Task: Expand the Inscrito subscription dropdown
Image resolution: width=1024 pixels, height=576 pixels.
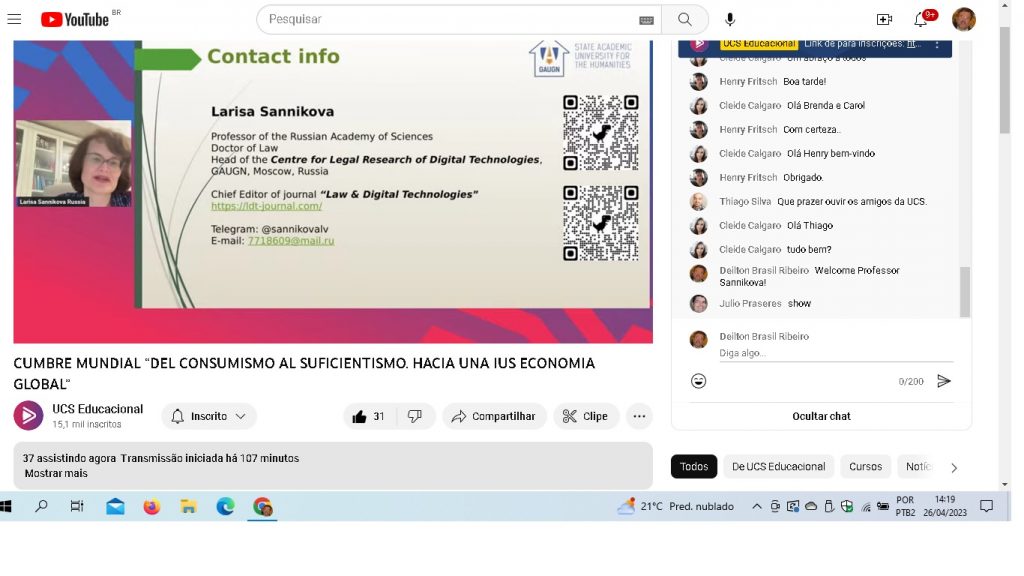Action: pyautogui.click(x=208, y=416)
